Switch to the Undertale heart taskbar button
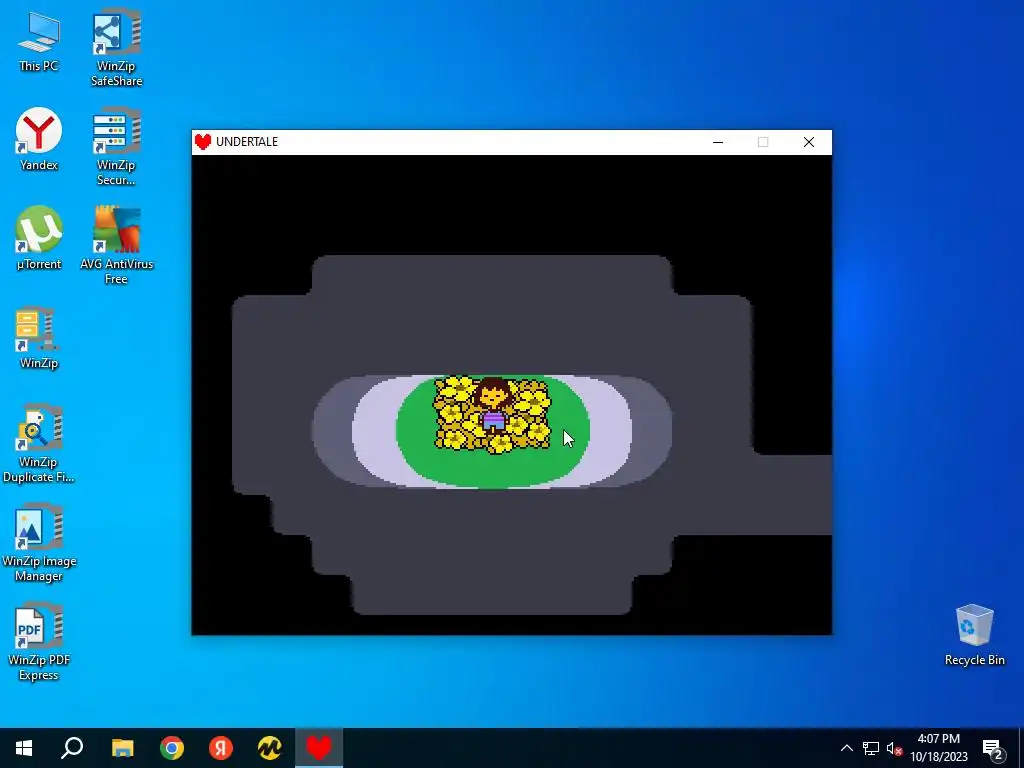Viewport: 1024px width, 768px height. coord(319,748)
